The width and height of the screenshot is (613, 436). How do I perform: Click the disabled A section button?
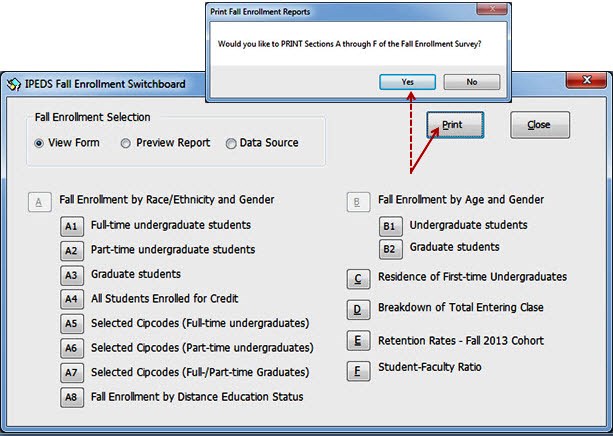tap(39, 202)
